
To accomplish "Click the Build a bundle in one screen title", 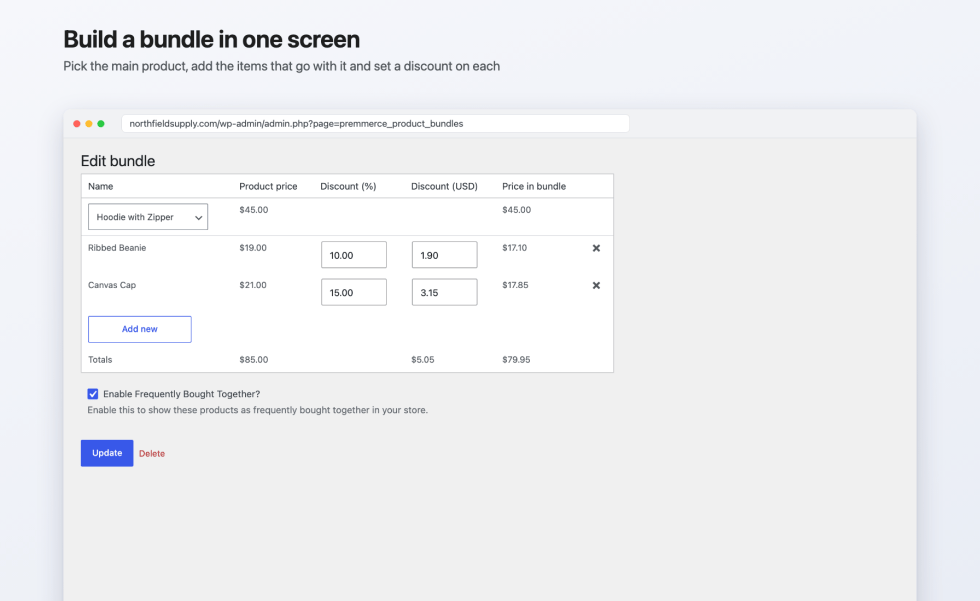I will coord(211,39).
